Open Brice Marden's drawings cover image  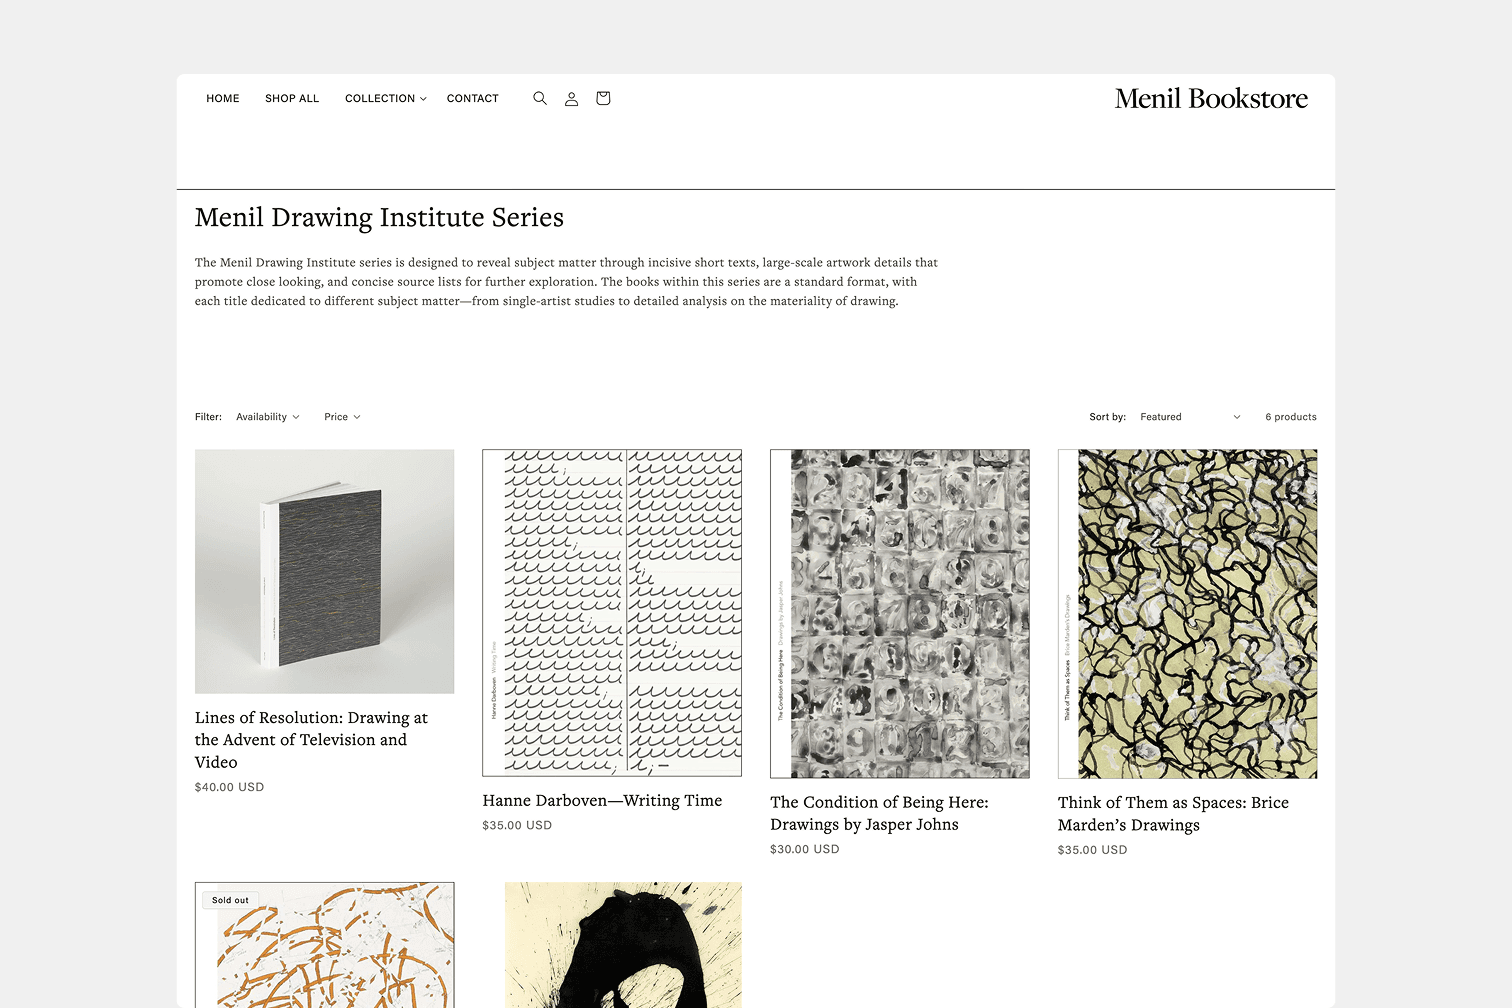(x=1187, y=613)
